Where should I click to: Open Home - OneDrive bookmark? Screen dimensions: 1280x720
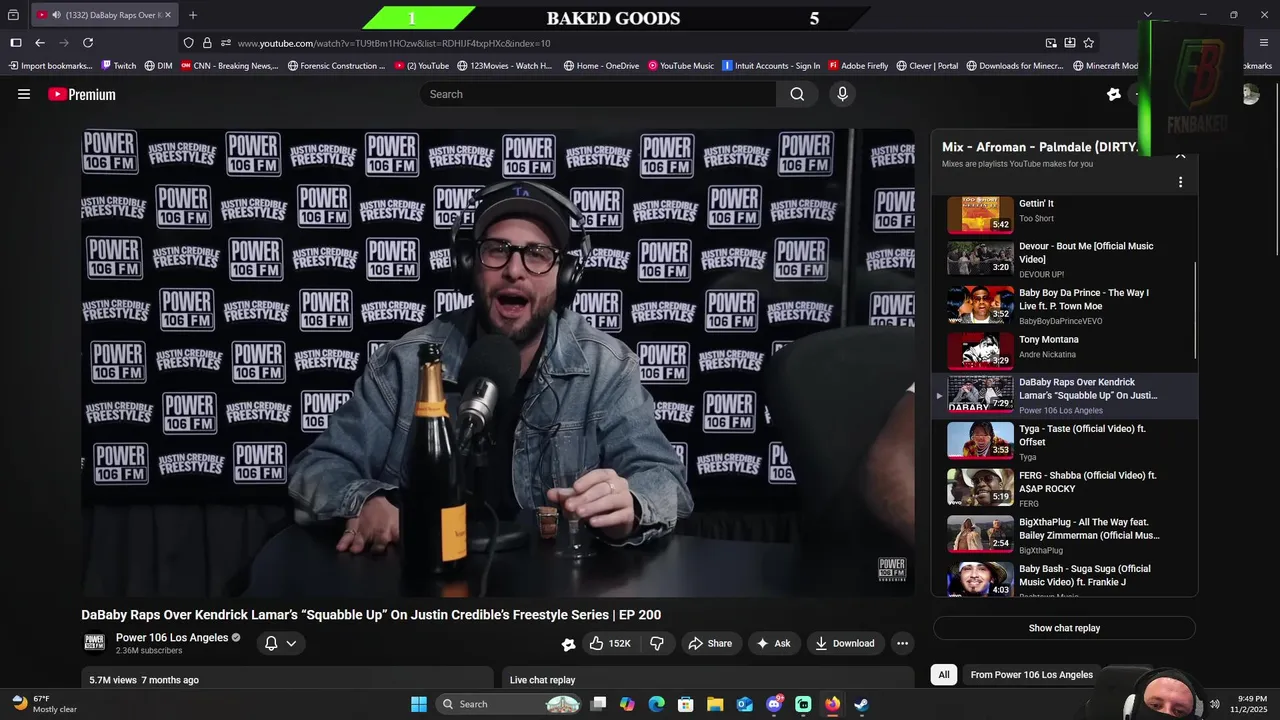601,66
